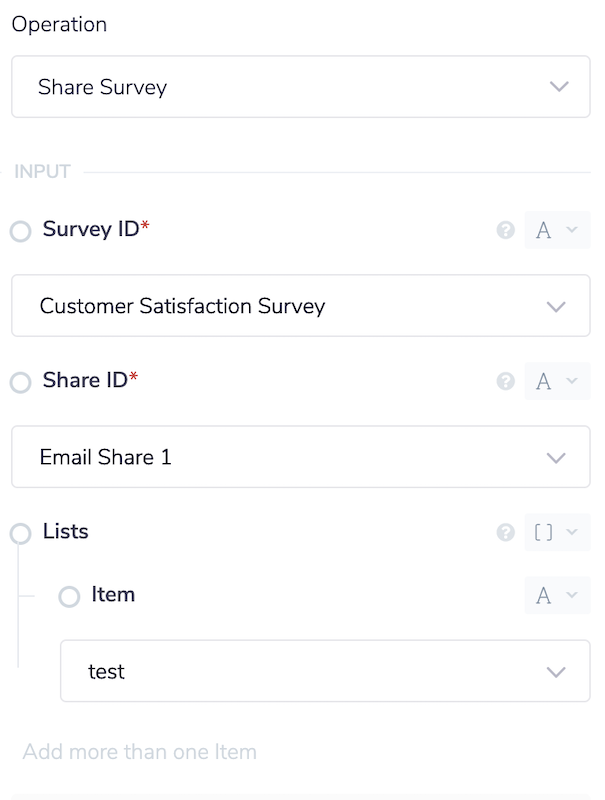Open help tooltip for Share ID
Image resolution: width=605 pixels, height=800 pixels.
(505, 381)
